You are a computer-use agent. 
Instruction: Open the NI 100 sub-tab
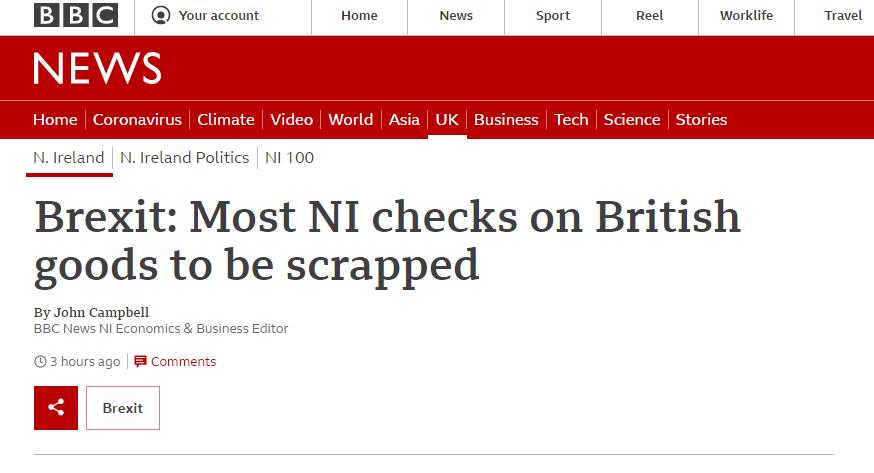click(289, 157)
